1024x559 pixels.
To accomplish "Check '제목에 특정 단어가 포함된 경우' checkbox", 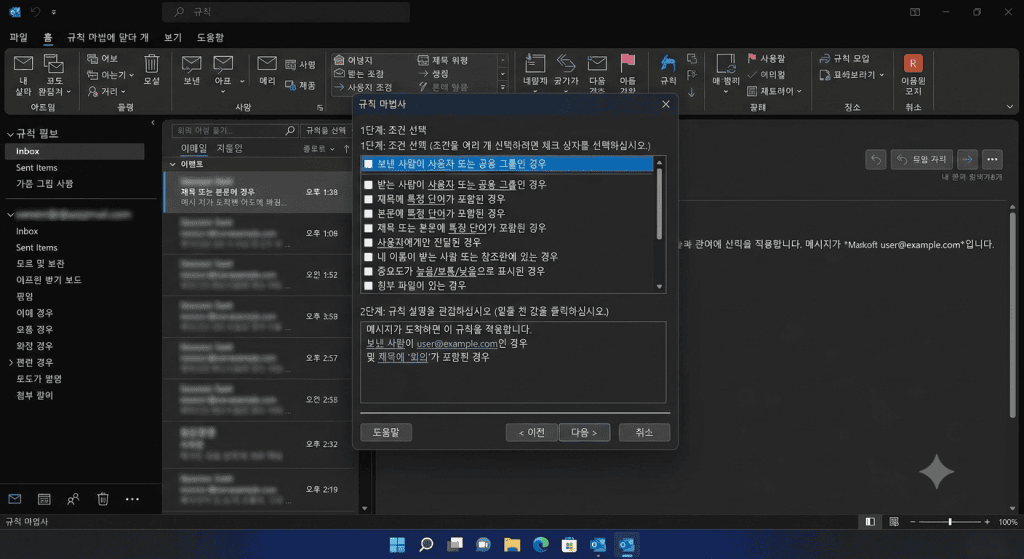I will click(368, 199).
